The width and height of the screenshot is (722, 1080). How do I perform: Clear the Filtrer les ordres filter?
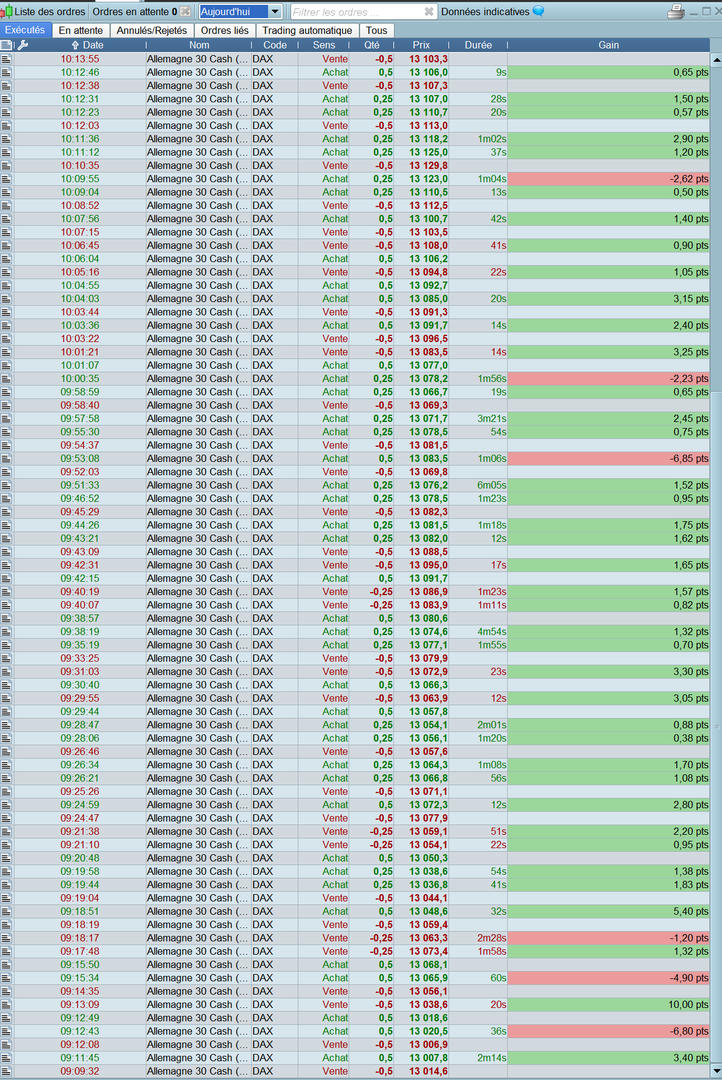(x=429, y=12)
